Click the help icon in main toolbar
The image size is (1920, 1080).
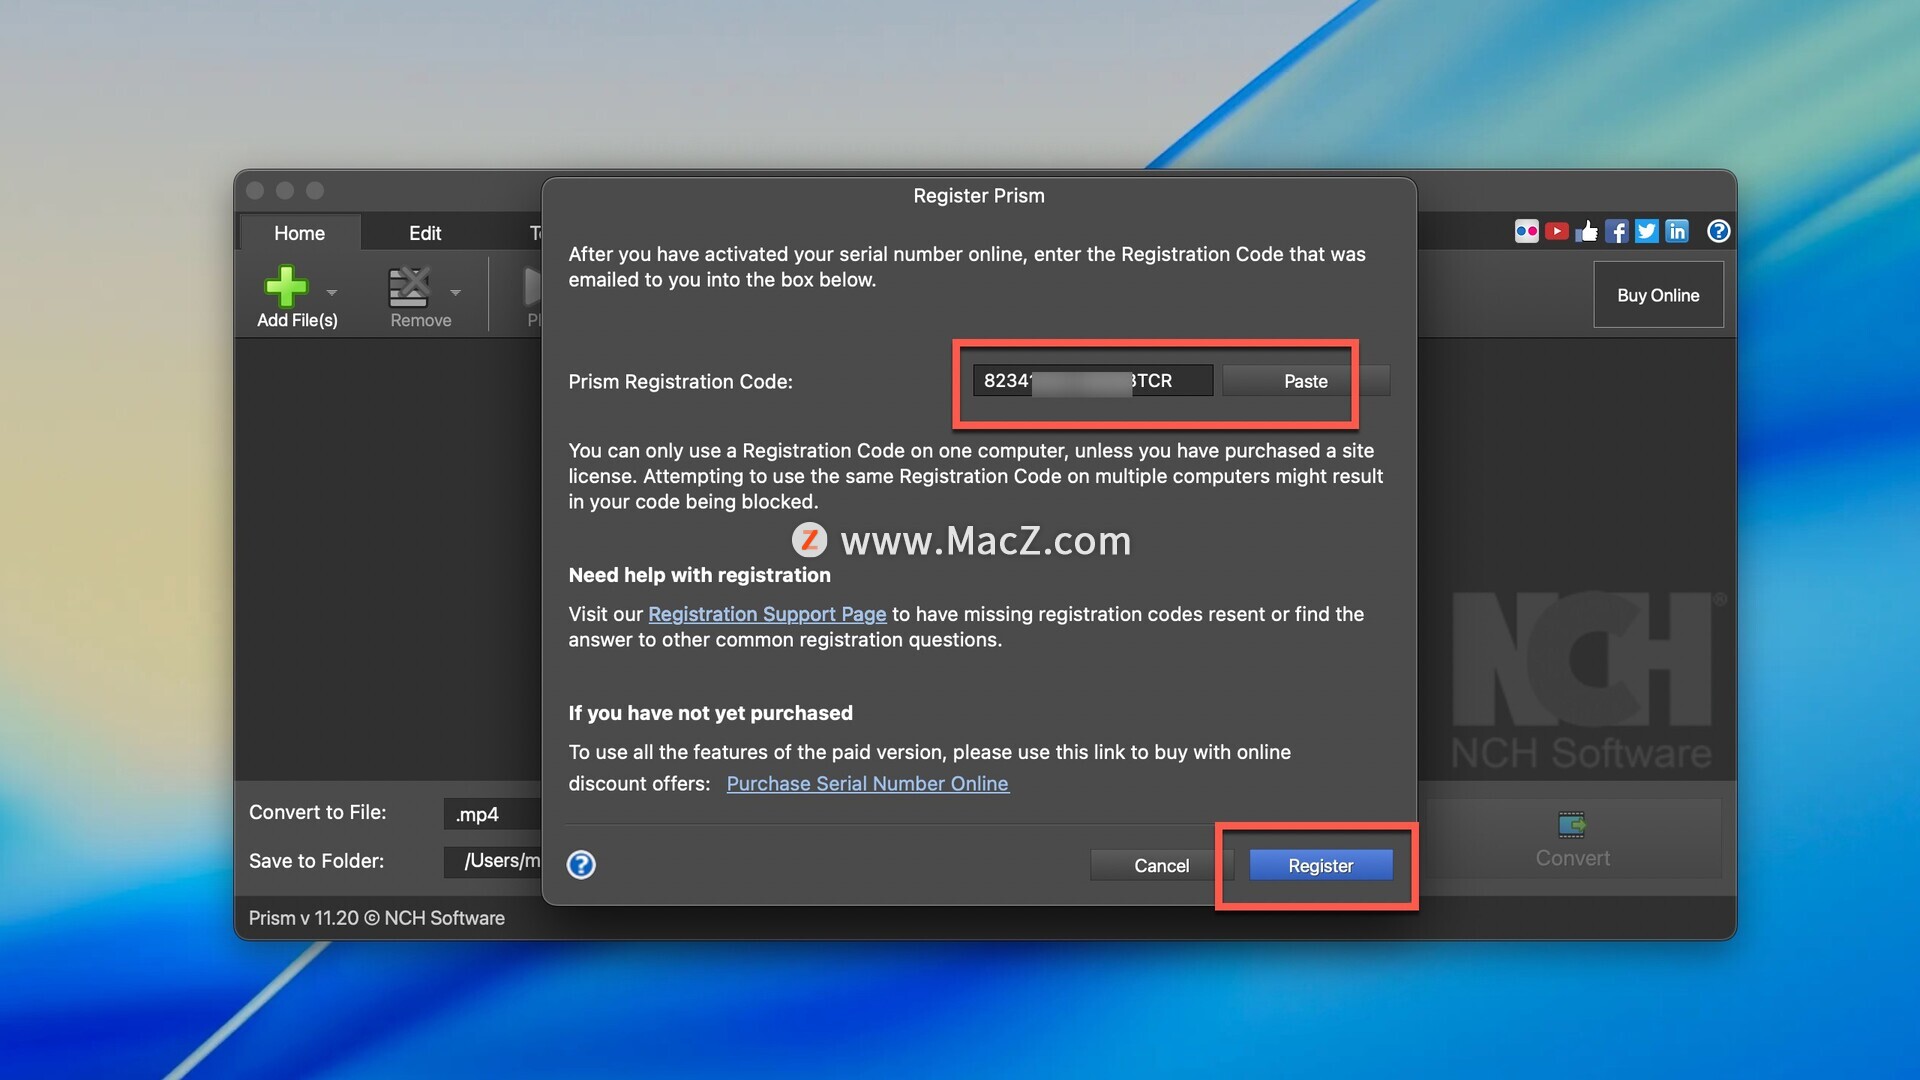coord(1718,231)
